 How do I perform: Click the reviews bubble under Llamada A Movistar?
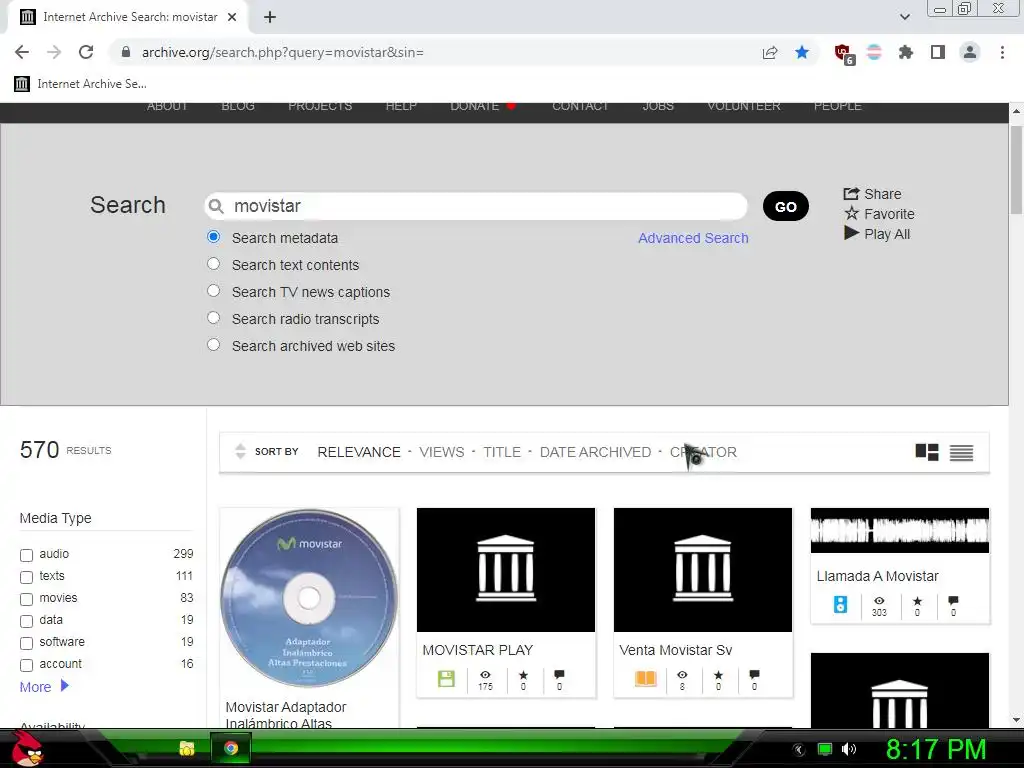(953, 600)
